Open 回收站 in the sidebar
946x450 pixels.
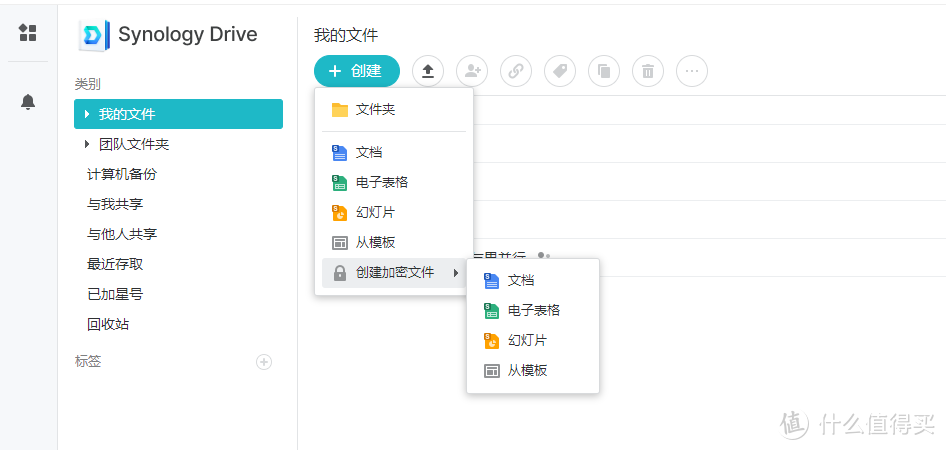108,324
